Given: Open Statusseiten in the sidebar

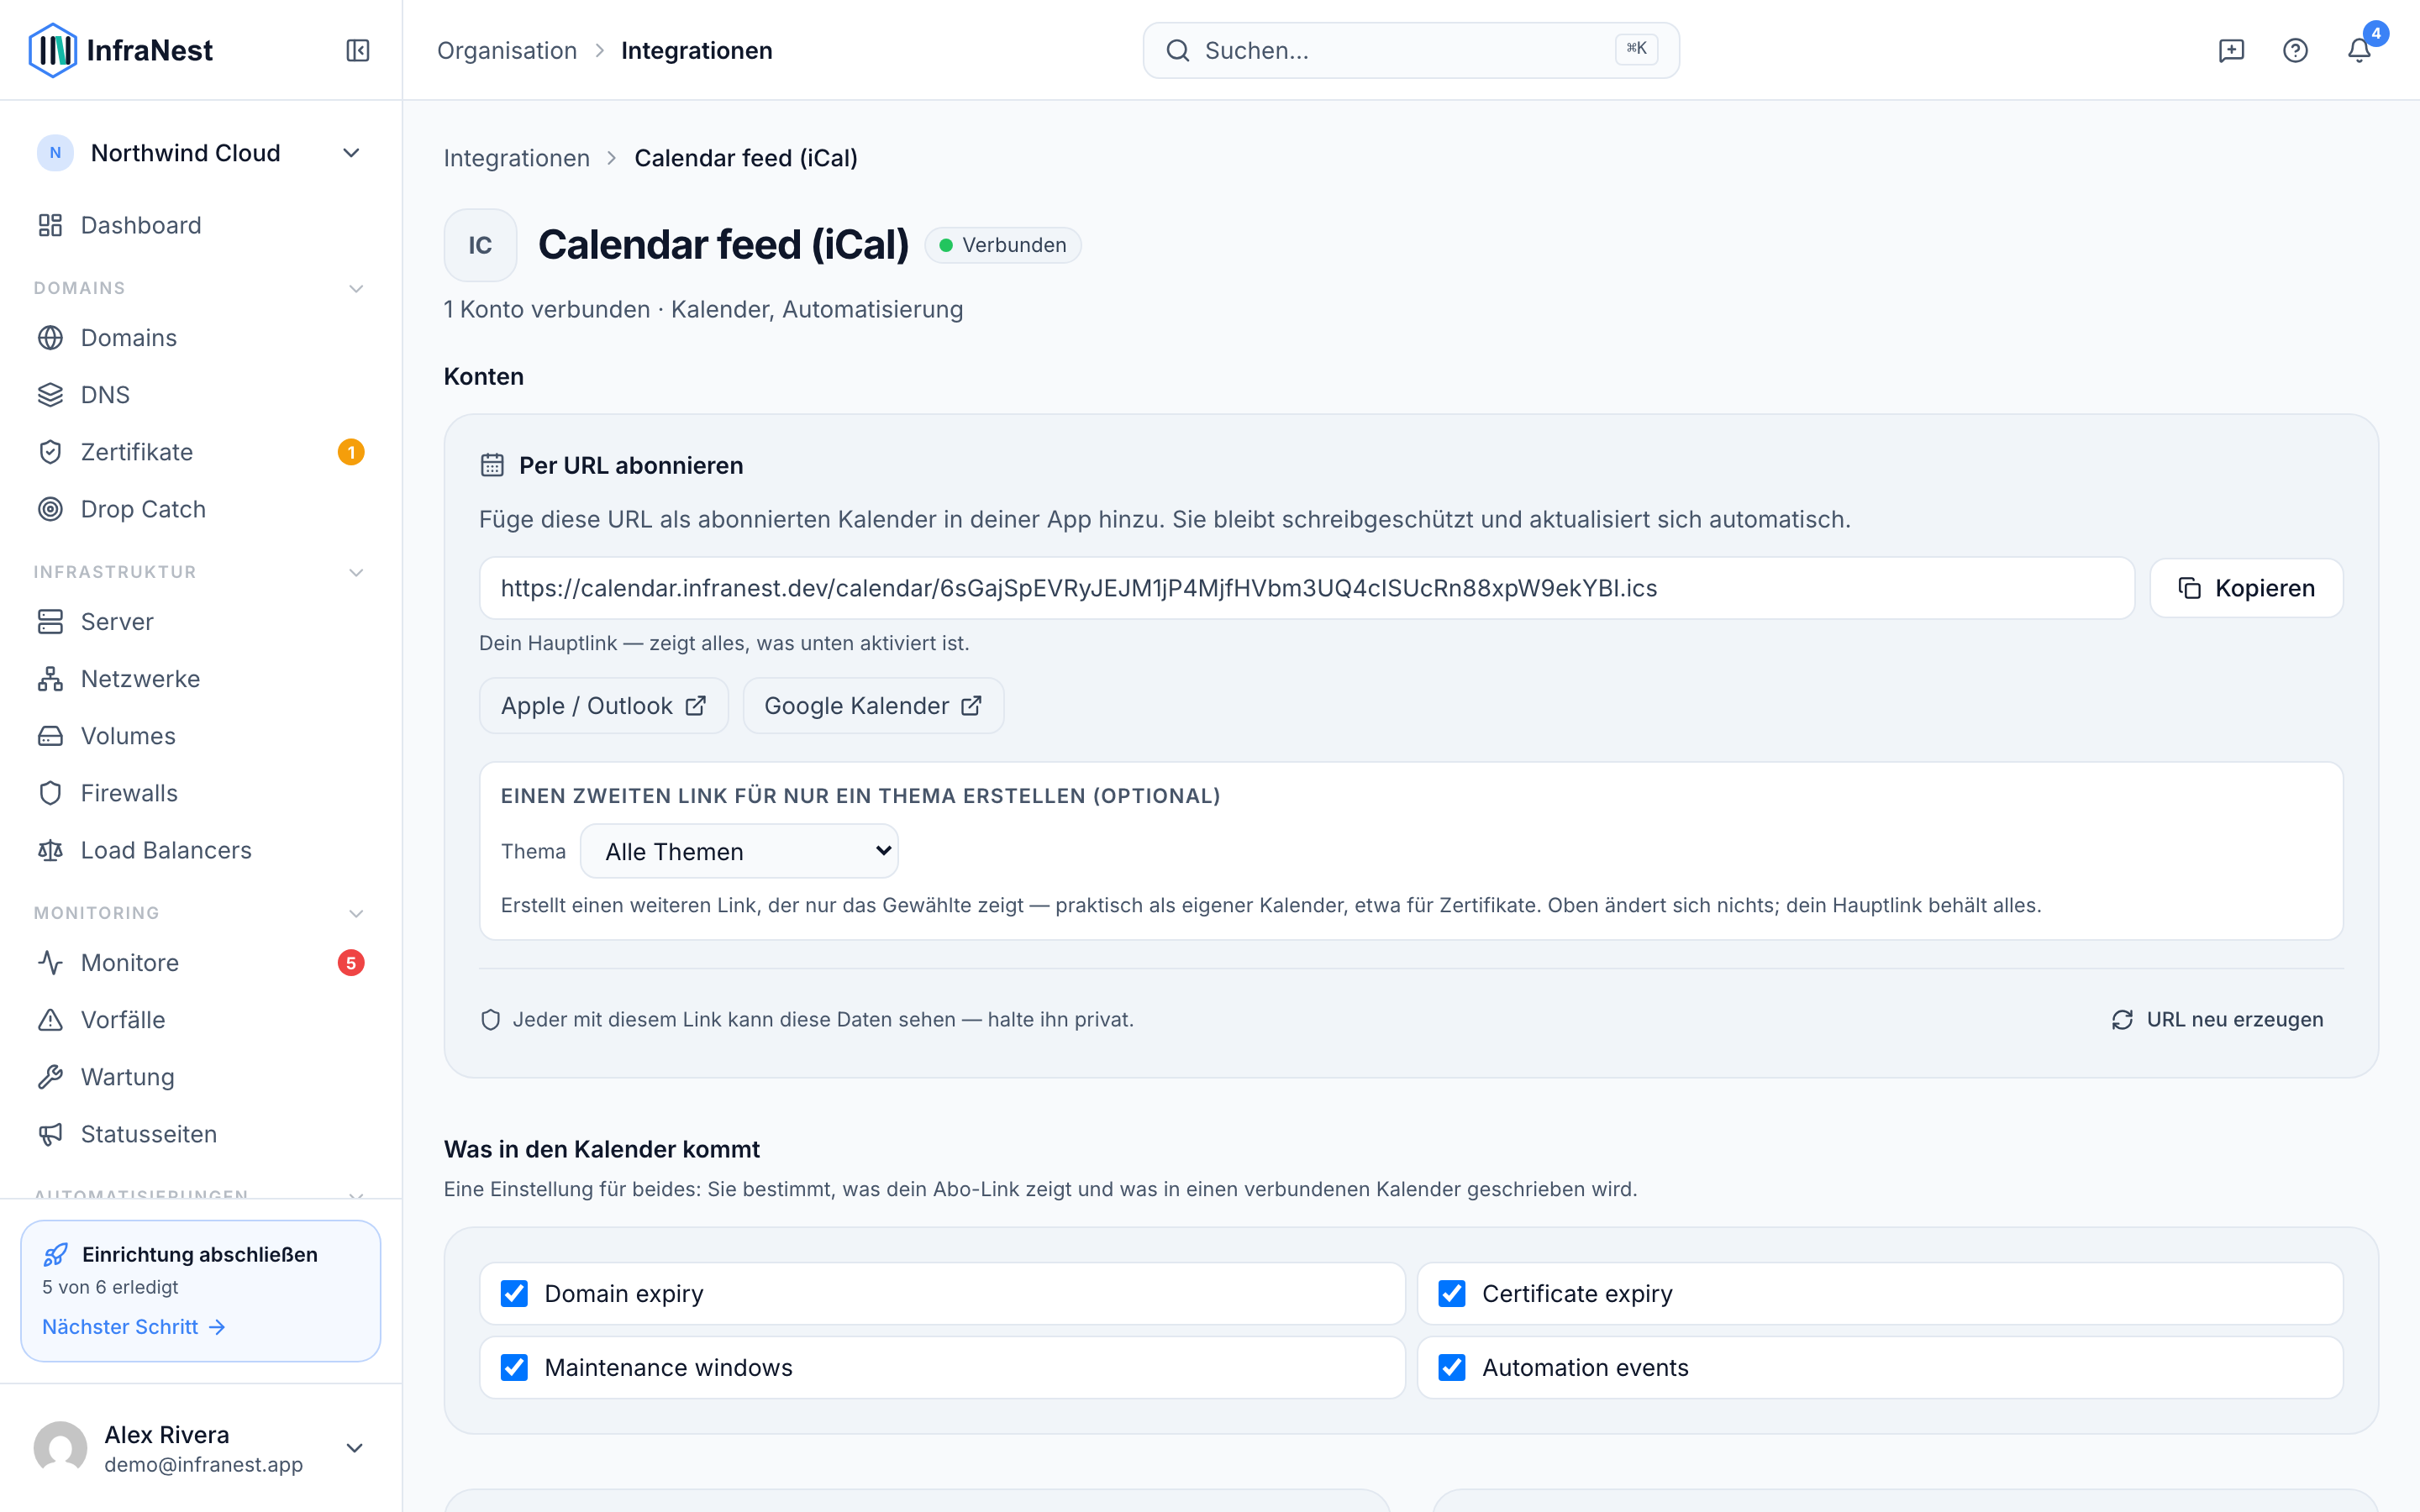Looking at the screenshot, I should [x=200, y=1134].
